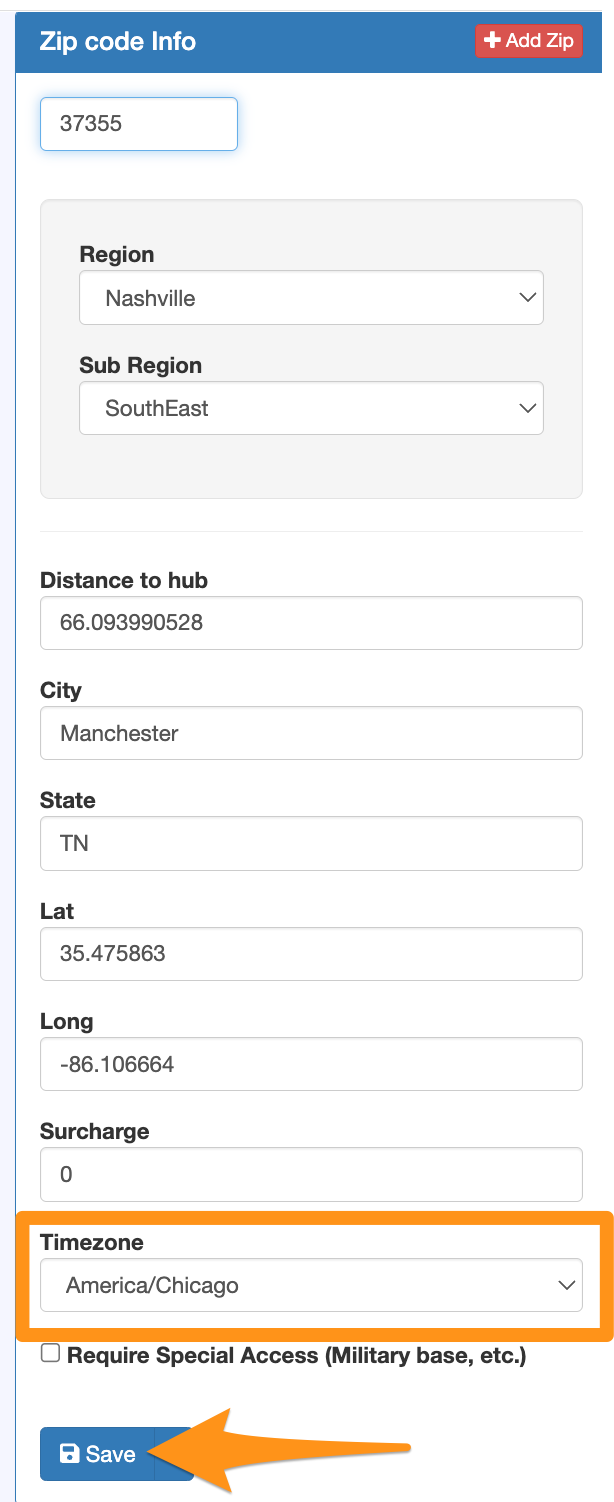
Task: Click the Sub Region label text
Action: point(141,365)
